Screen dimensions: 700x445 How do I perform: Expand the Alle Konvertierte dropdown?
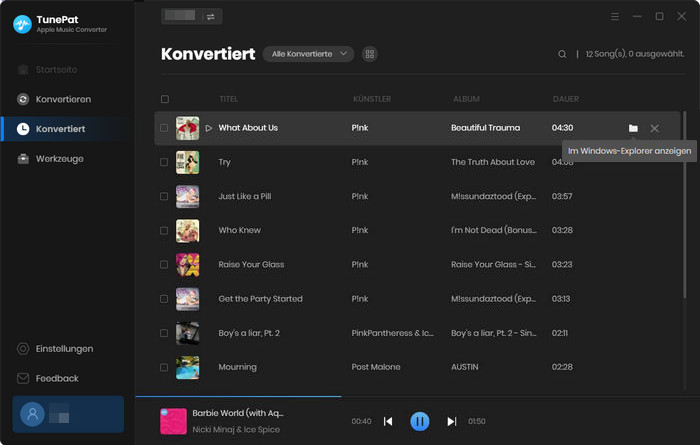(308, 54)
